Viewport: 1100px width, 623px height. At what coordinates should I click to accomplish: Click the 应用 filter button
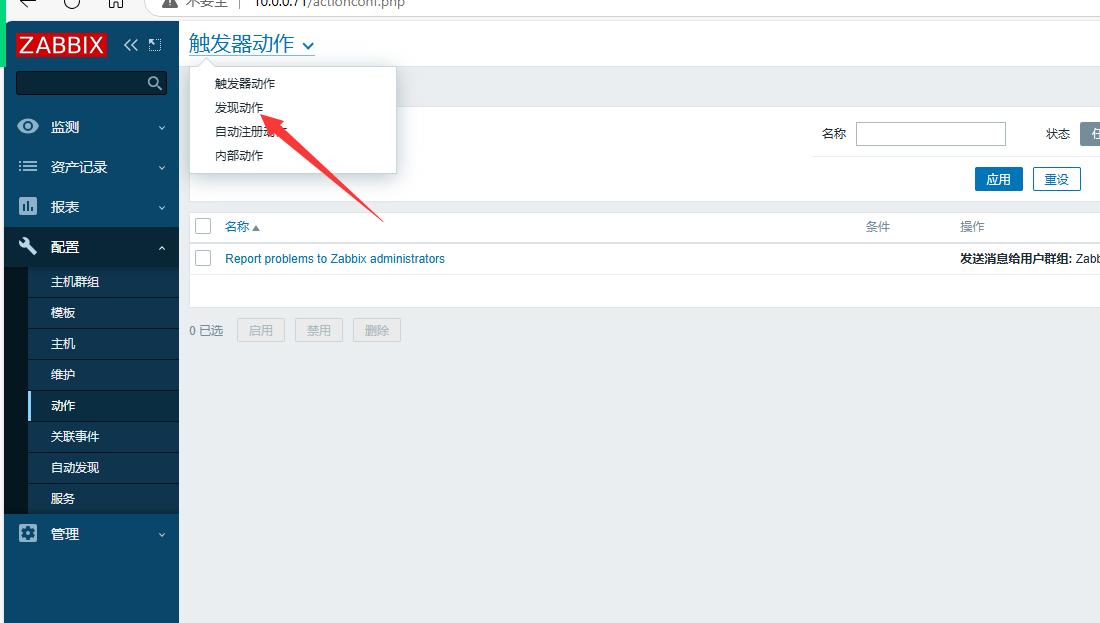point(998,179)
